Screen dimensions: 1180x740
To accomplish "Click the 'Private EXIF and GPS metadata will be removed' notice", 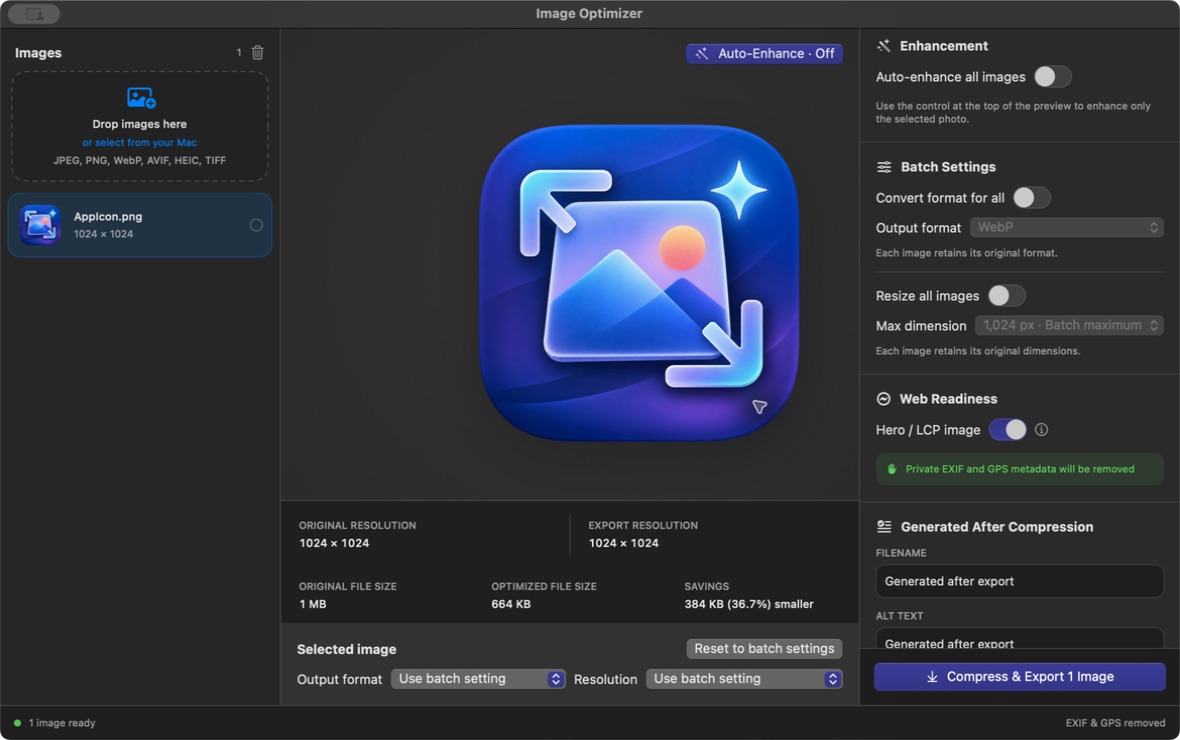I will pos(1020,469).
